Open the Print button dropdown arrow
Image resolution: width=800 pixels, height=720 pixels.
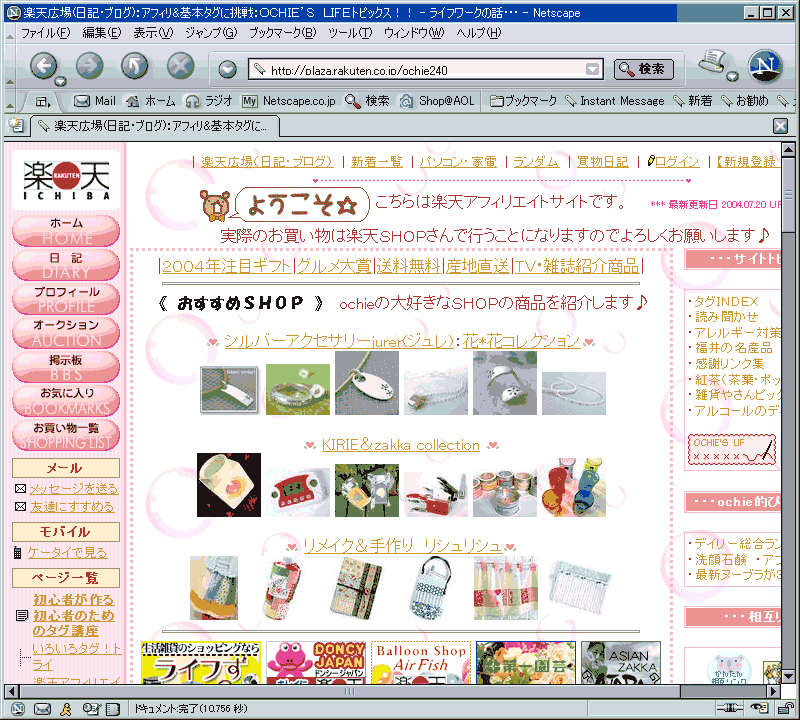pyautogui.click(x=732, y=77)
